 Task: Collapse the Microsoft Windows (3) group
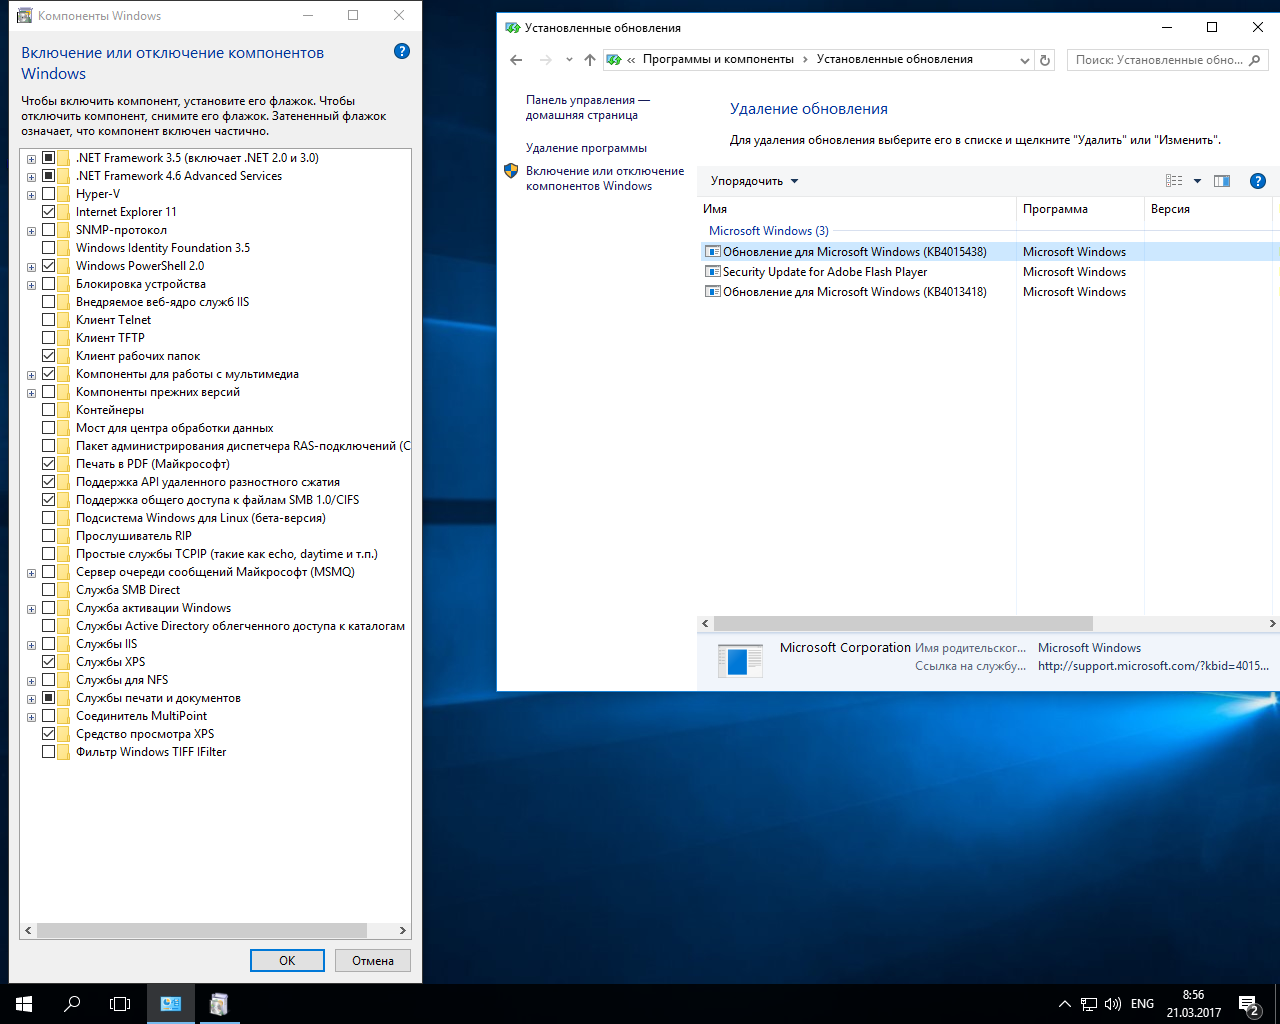coord(769,231)
